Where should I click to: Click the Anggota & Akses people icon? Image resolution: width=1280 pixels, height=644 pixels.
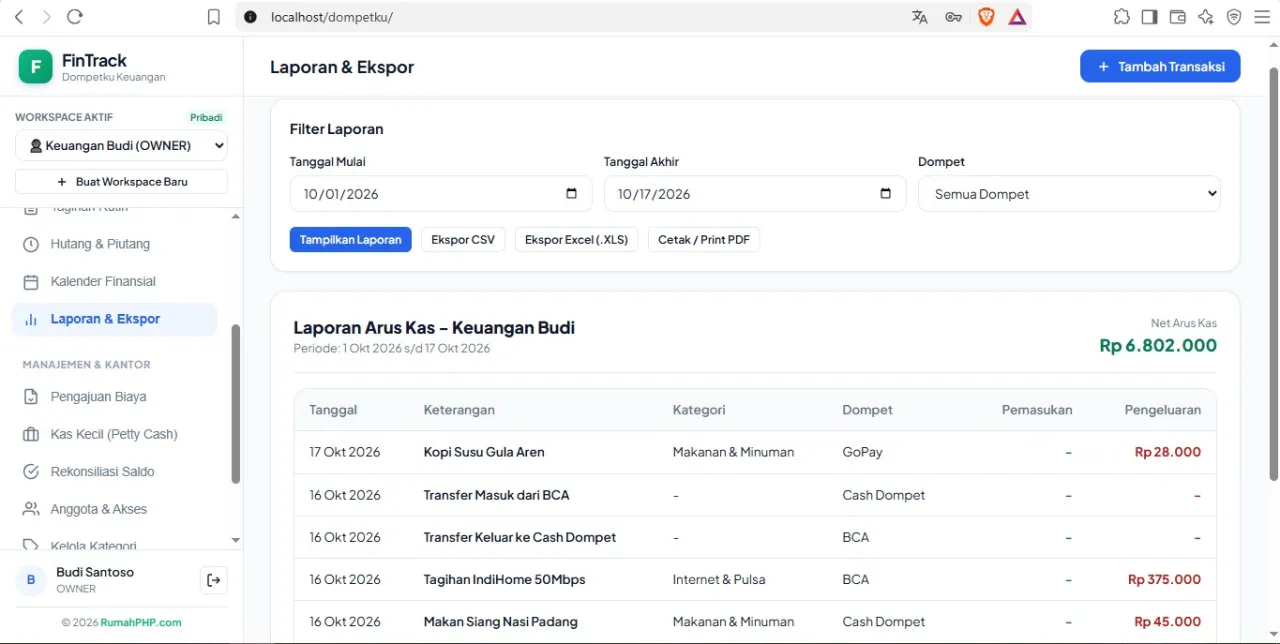(x=31, y=509)
